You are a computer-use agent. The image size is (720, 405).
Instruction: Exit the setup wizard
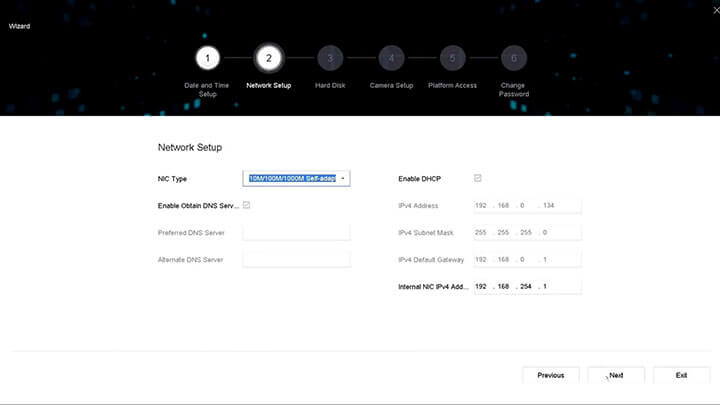[681, 375]
